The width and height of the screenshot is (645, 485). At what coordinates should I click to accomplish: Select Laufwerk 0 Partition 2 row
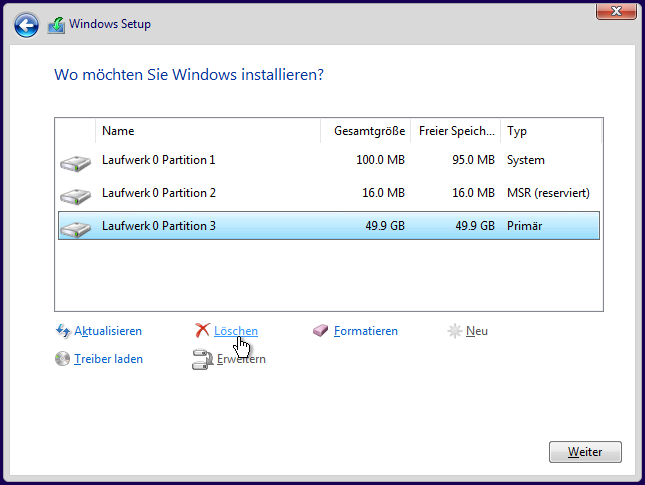tap(329, 193)
